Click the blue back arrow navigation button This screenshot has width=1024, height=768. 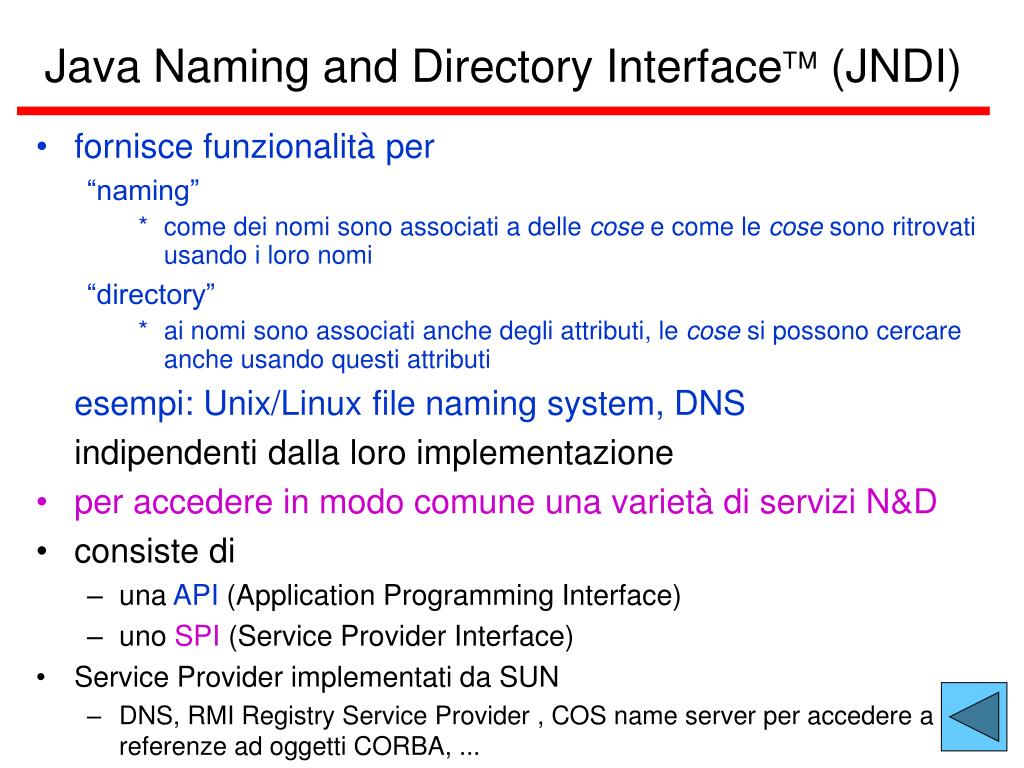974,716
